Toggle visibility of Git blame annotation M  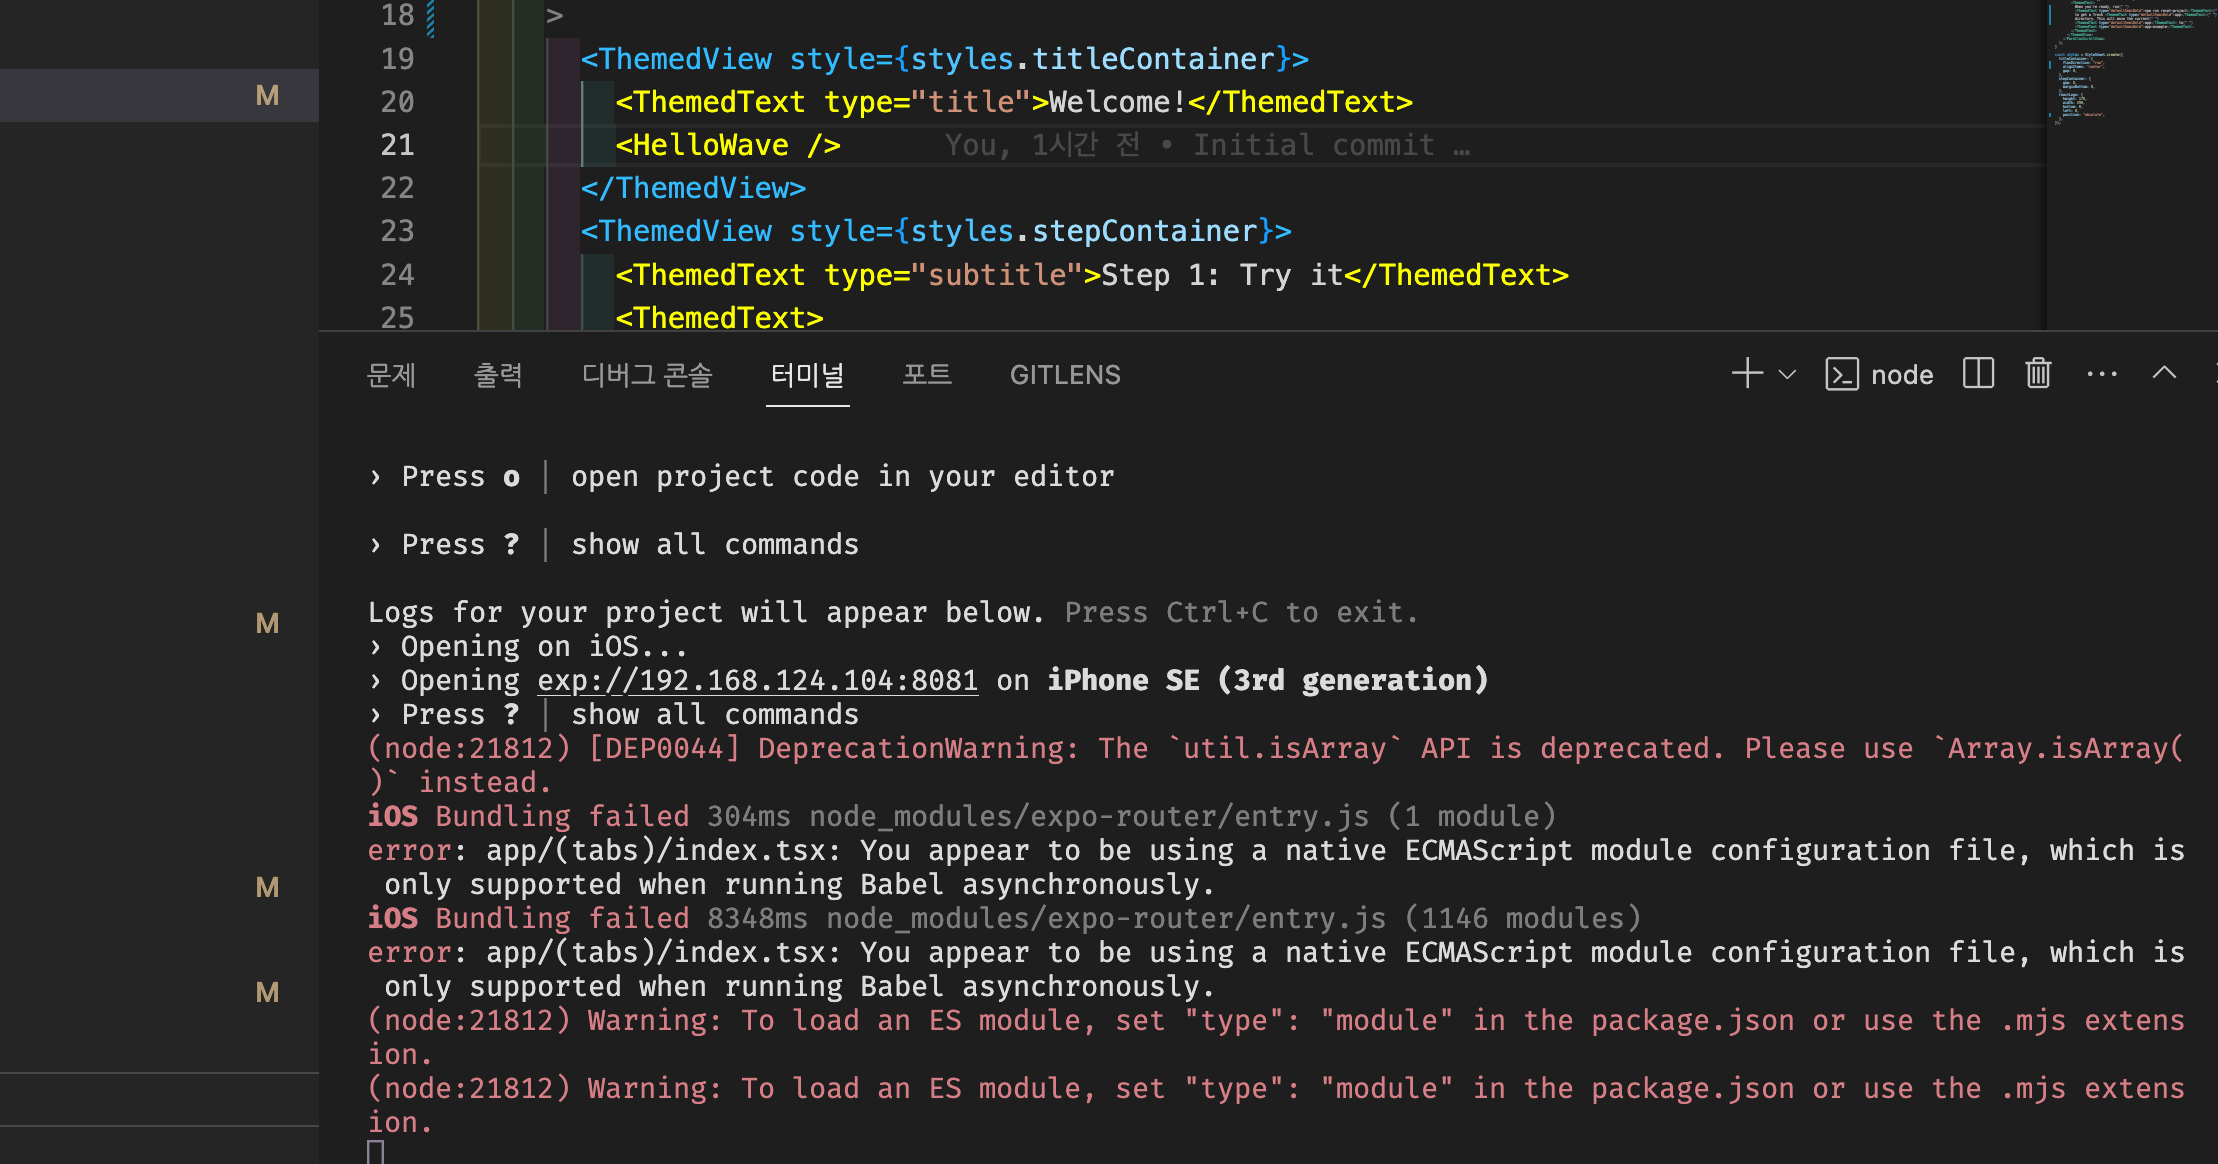click(x=266, y=95)
